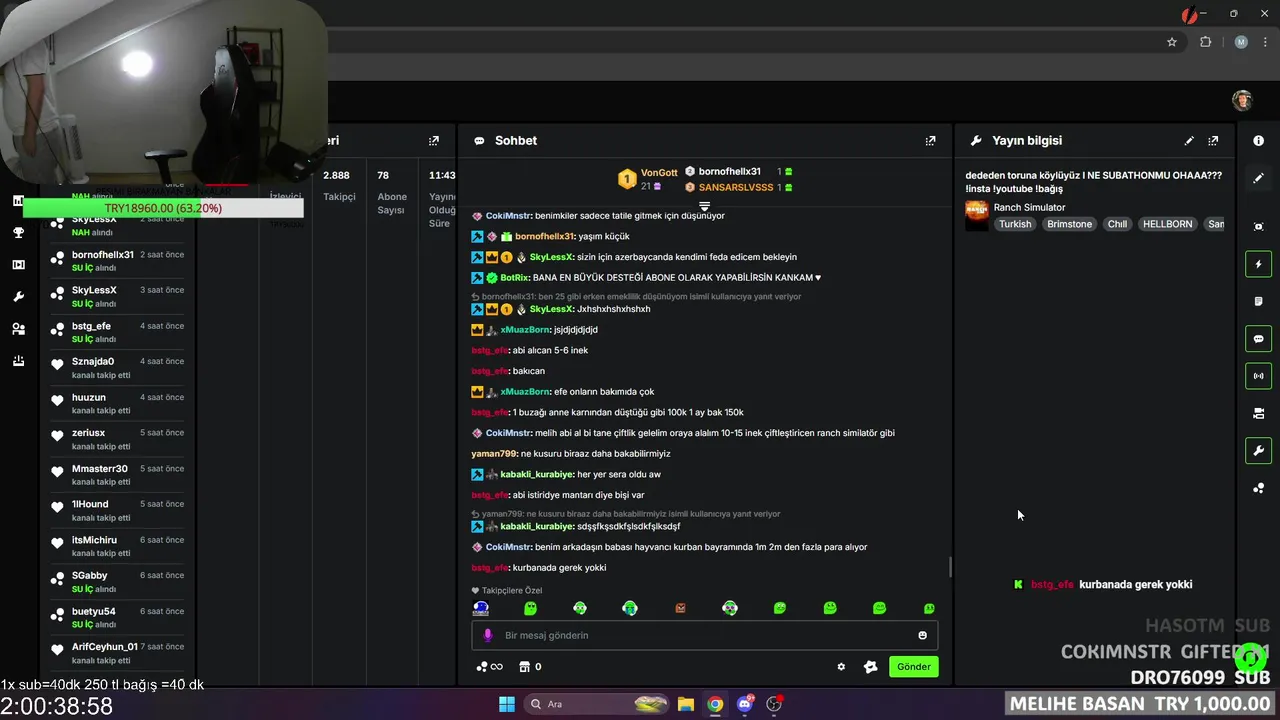Click the HELLBORN stream tag

coord(1168,224)
